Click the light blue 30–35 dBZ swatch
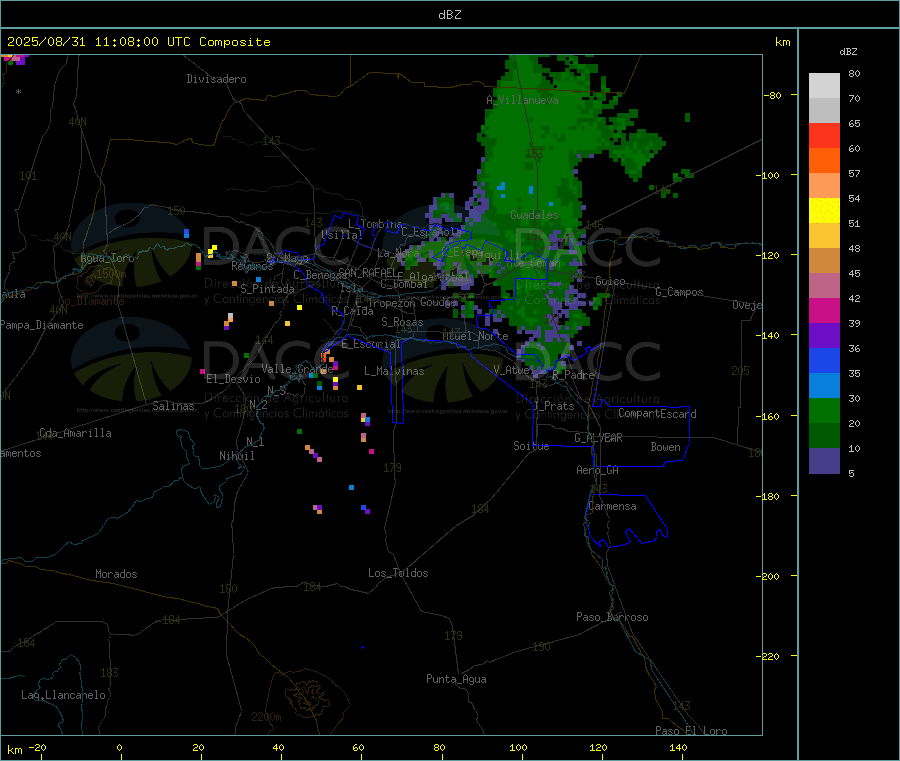The height and width of the screenshot is (761, 900). coord(824,386)
